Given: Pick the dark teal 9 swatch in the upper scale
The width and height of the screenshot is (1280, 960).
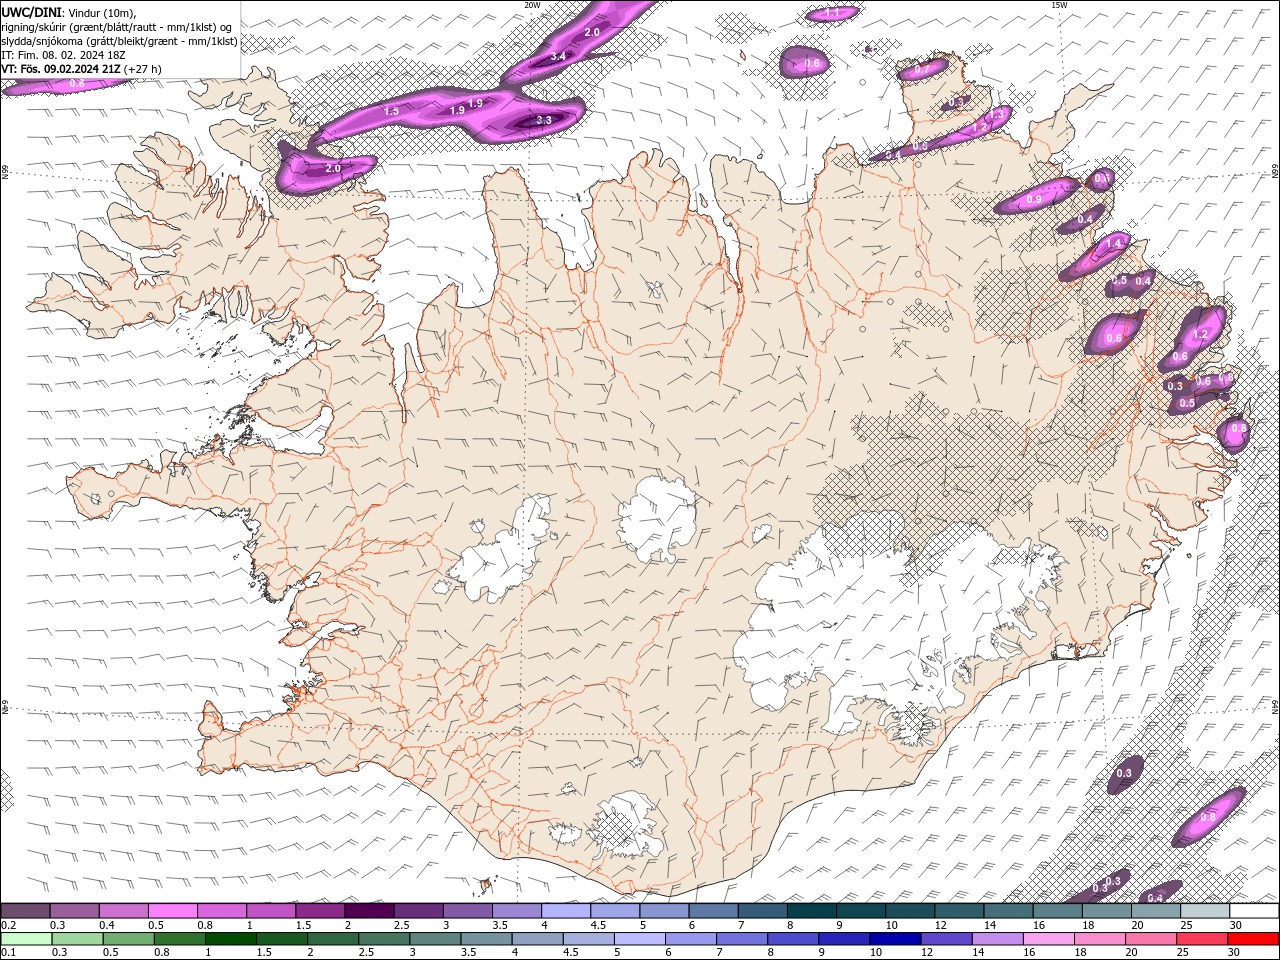Looking at the screenshot, I should [812, 911].
